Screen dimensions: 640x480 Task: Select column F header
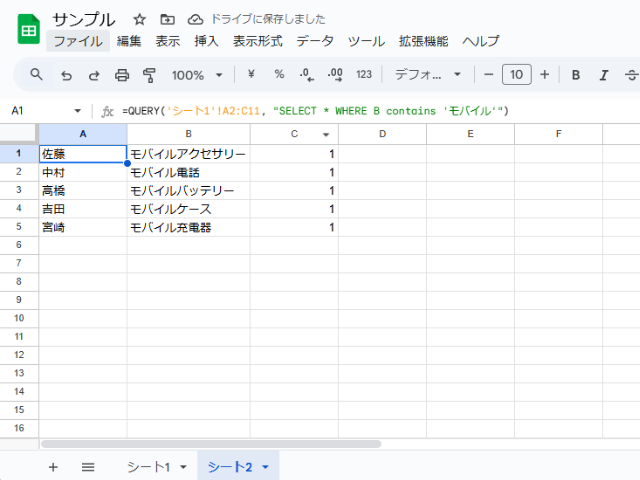(558, 134)
